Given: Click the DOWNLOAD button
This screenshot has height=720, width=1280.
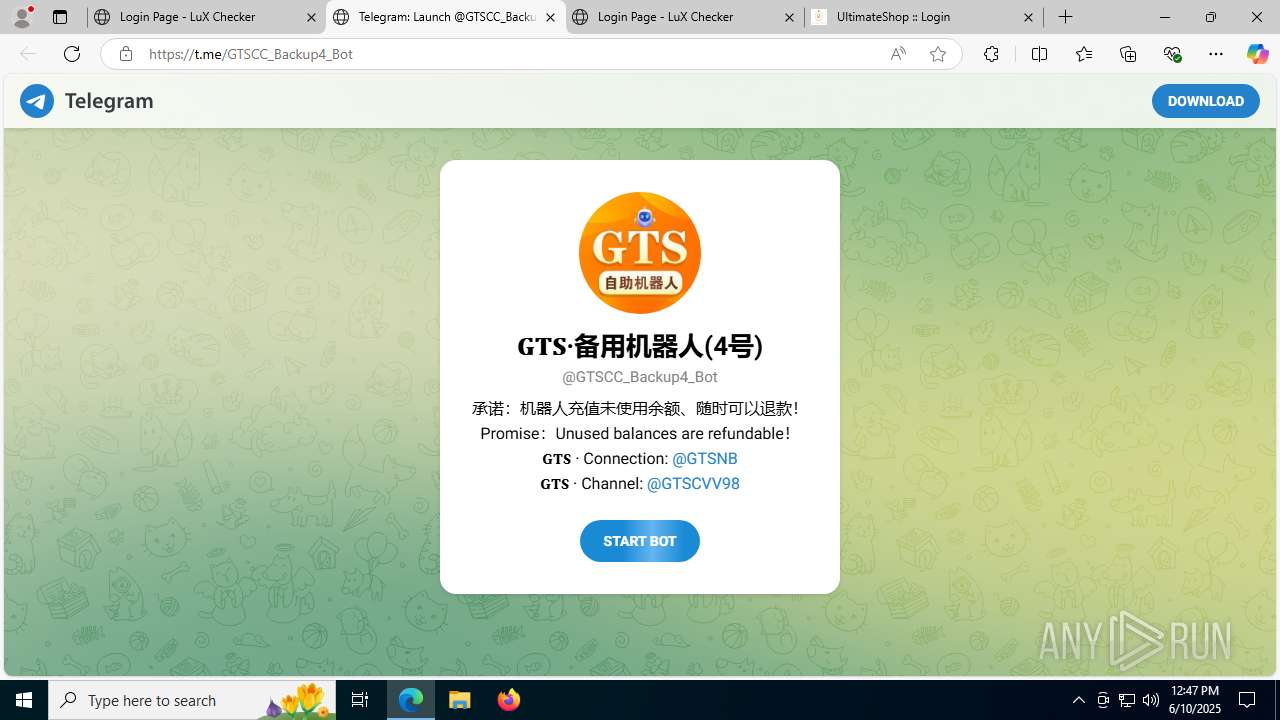Looking at the screenshot, I should tap(1205, 101).
